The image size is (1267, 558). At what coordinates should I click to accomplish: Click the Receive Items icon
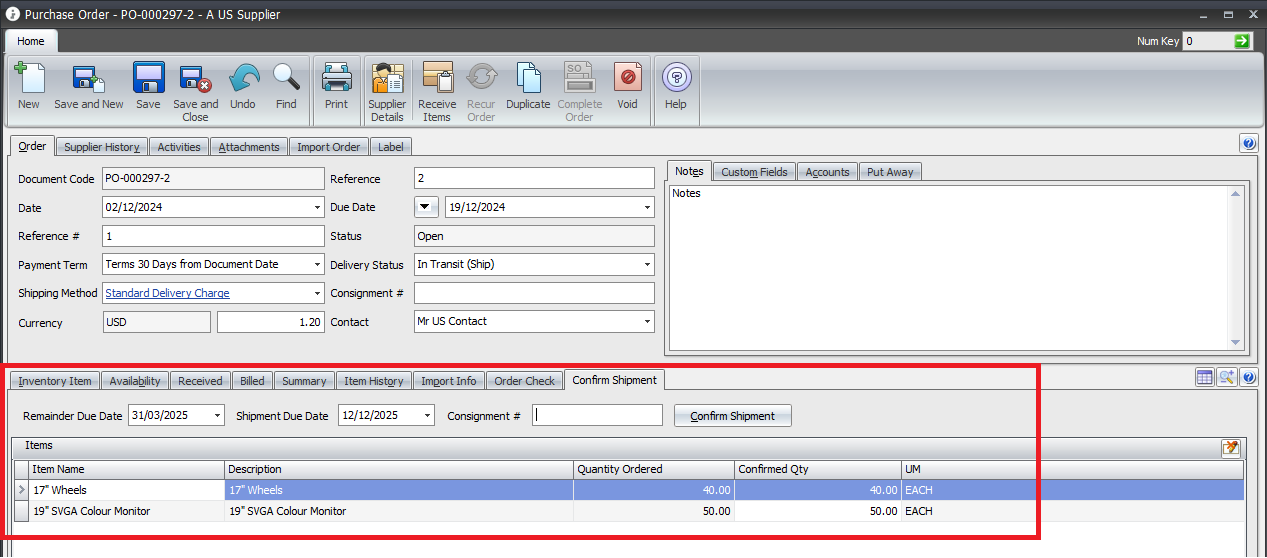click(x=437, y=79)
